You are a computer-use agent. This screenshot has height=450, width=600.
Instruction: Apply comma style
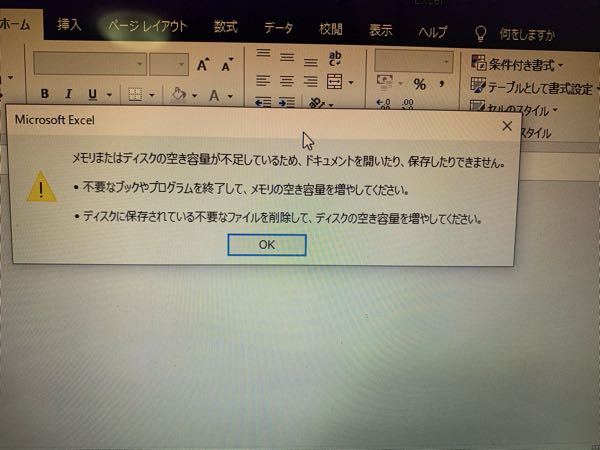pyautogui.click(x=442, y=83)
